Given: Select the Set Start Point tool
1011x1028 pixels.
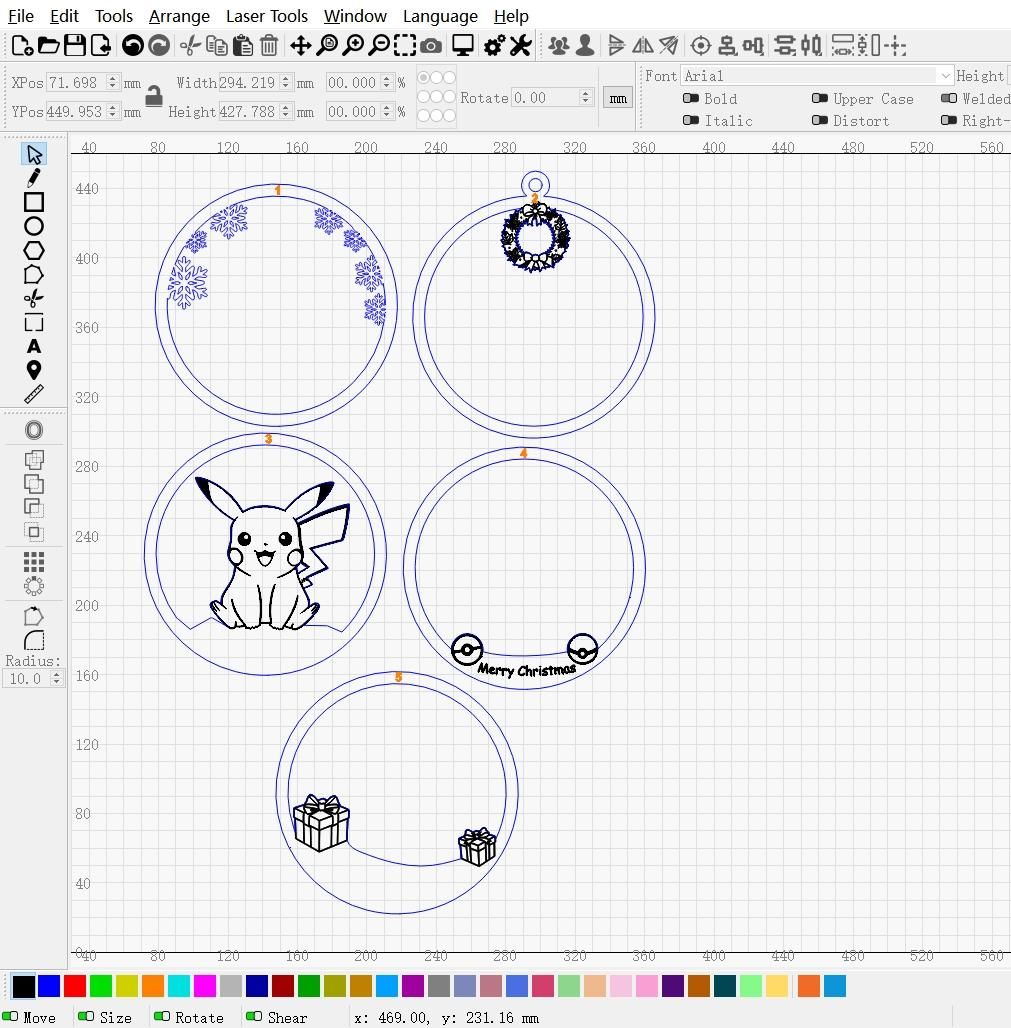Looking at the screenshot, I should pos(34,616).
